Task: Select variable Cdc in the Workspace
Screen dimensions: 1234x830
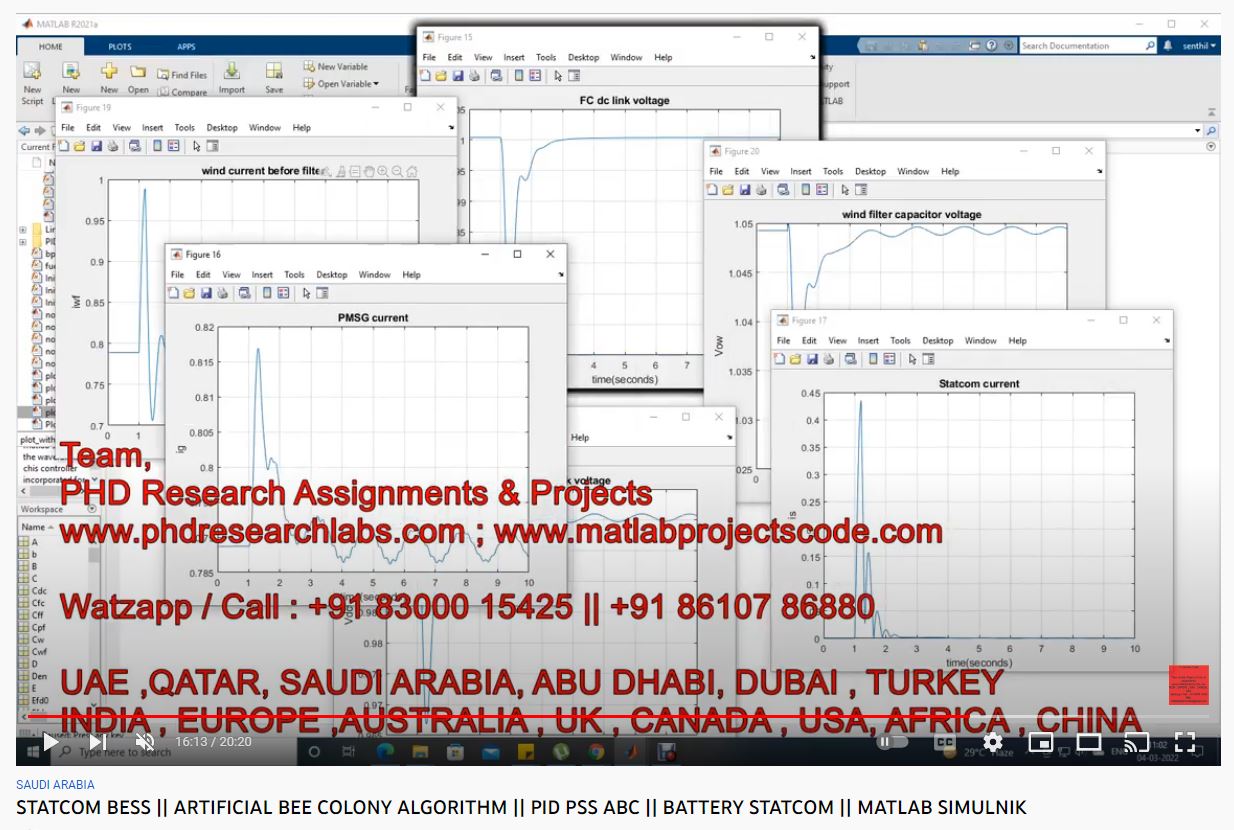Action: (x=40, y=590)
